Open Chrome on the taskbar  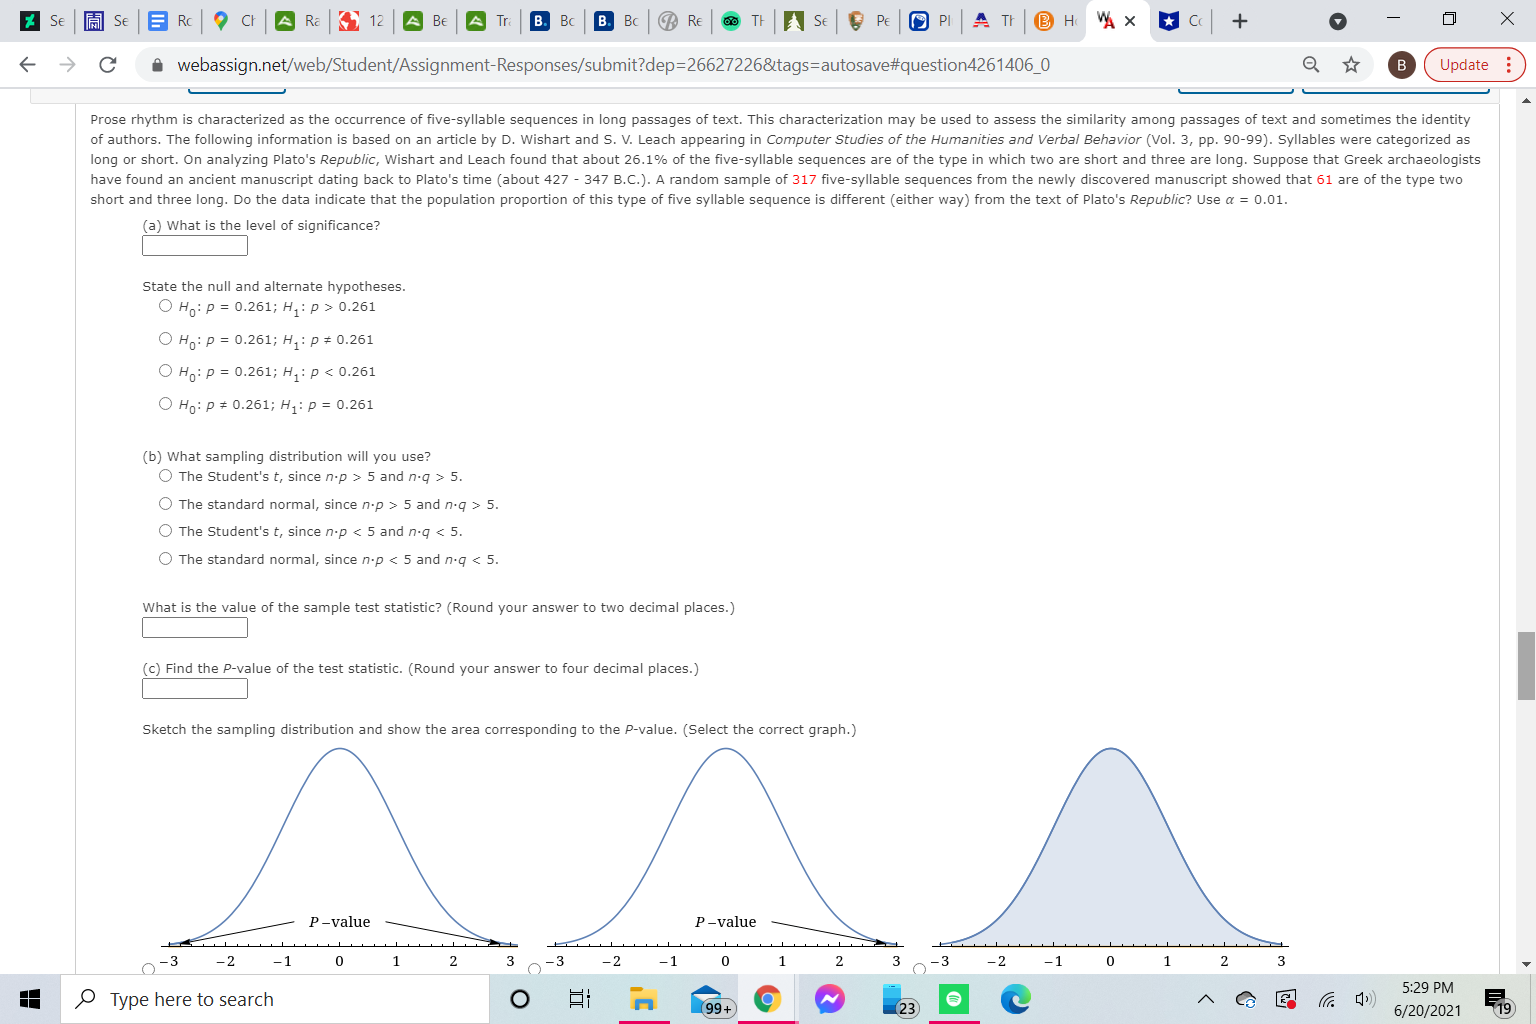click(767, 999)
